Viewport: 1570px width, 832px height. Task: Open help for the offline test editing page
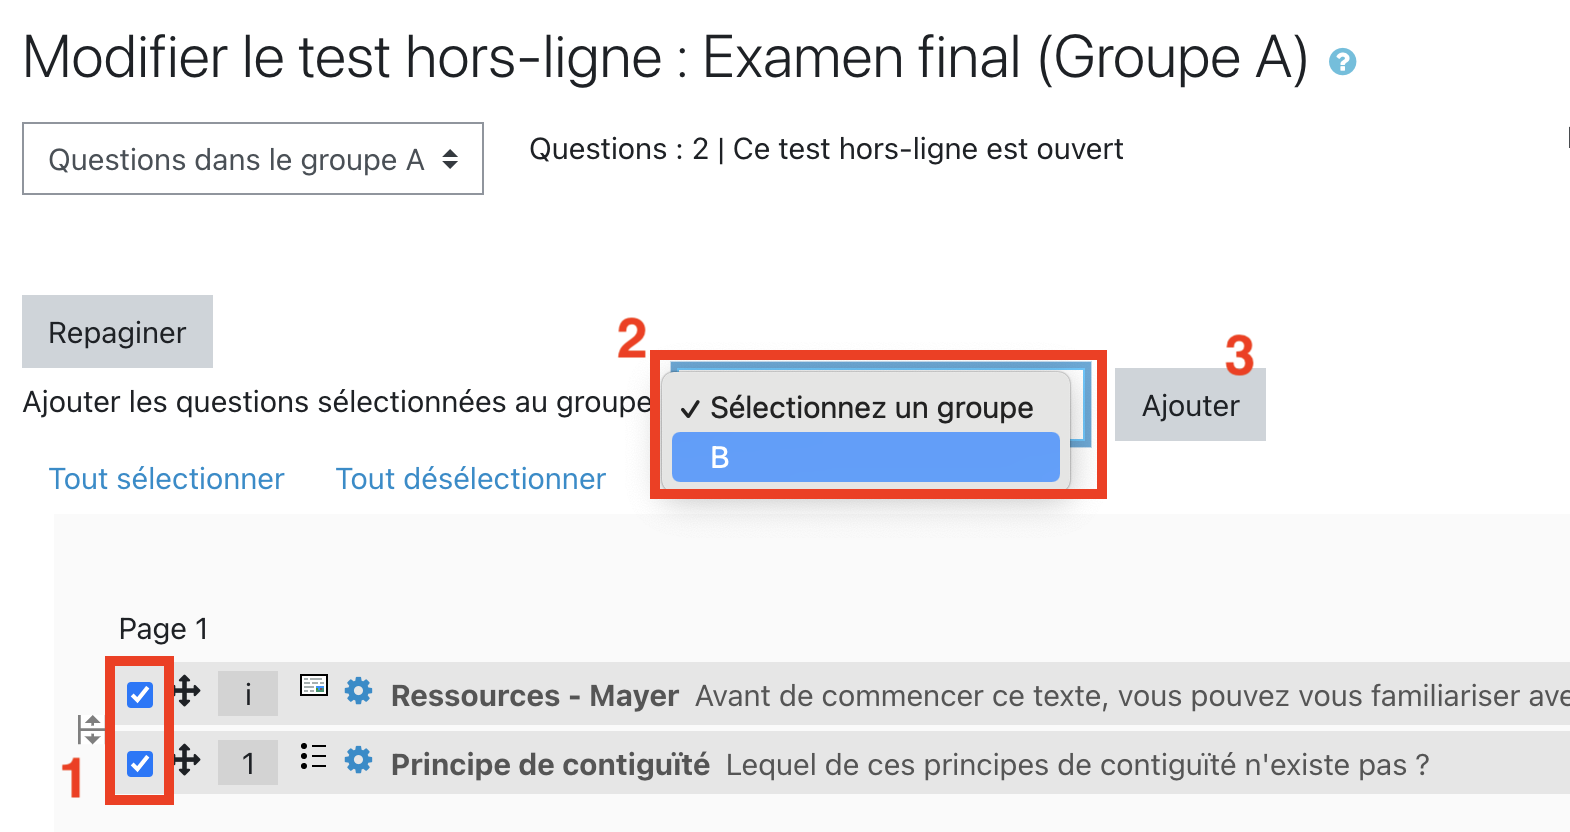pos(1342,62)
